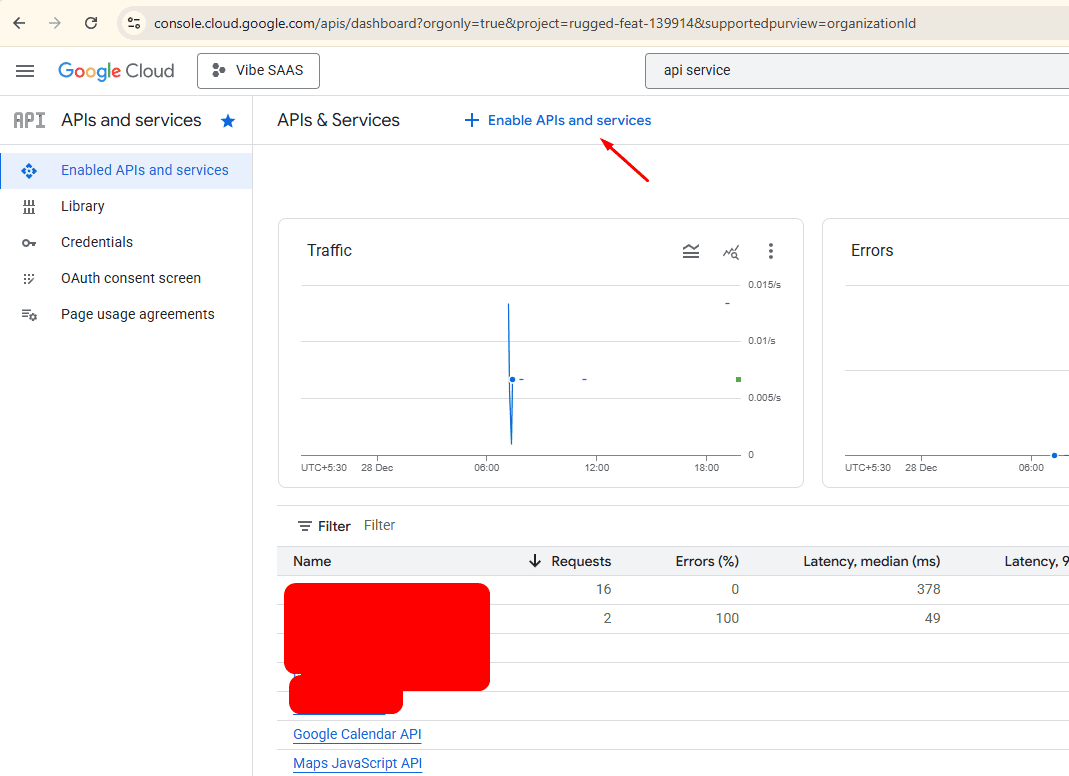Click the median latency value 378
Image resolution: width=1069 pixels, height=776 pixels.
coord(929,589)
